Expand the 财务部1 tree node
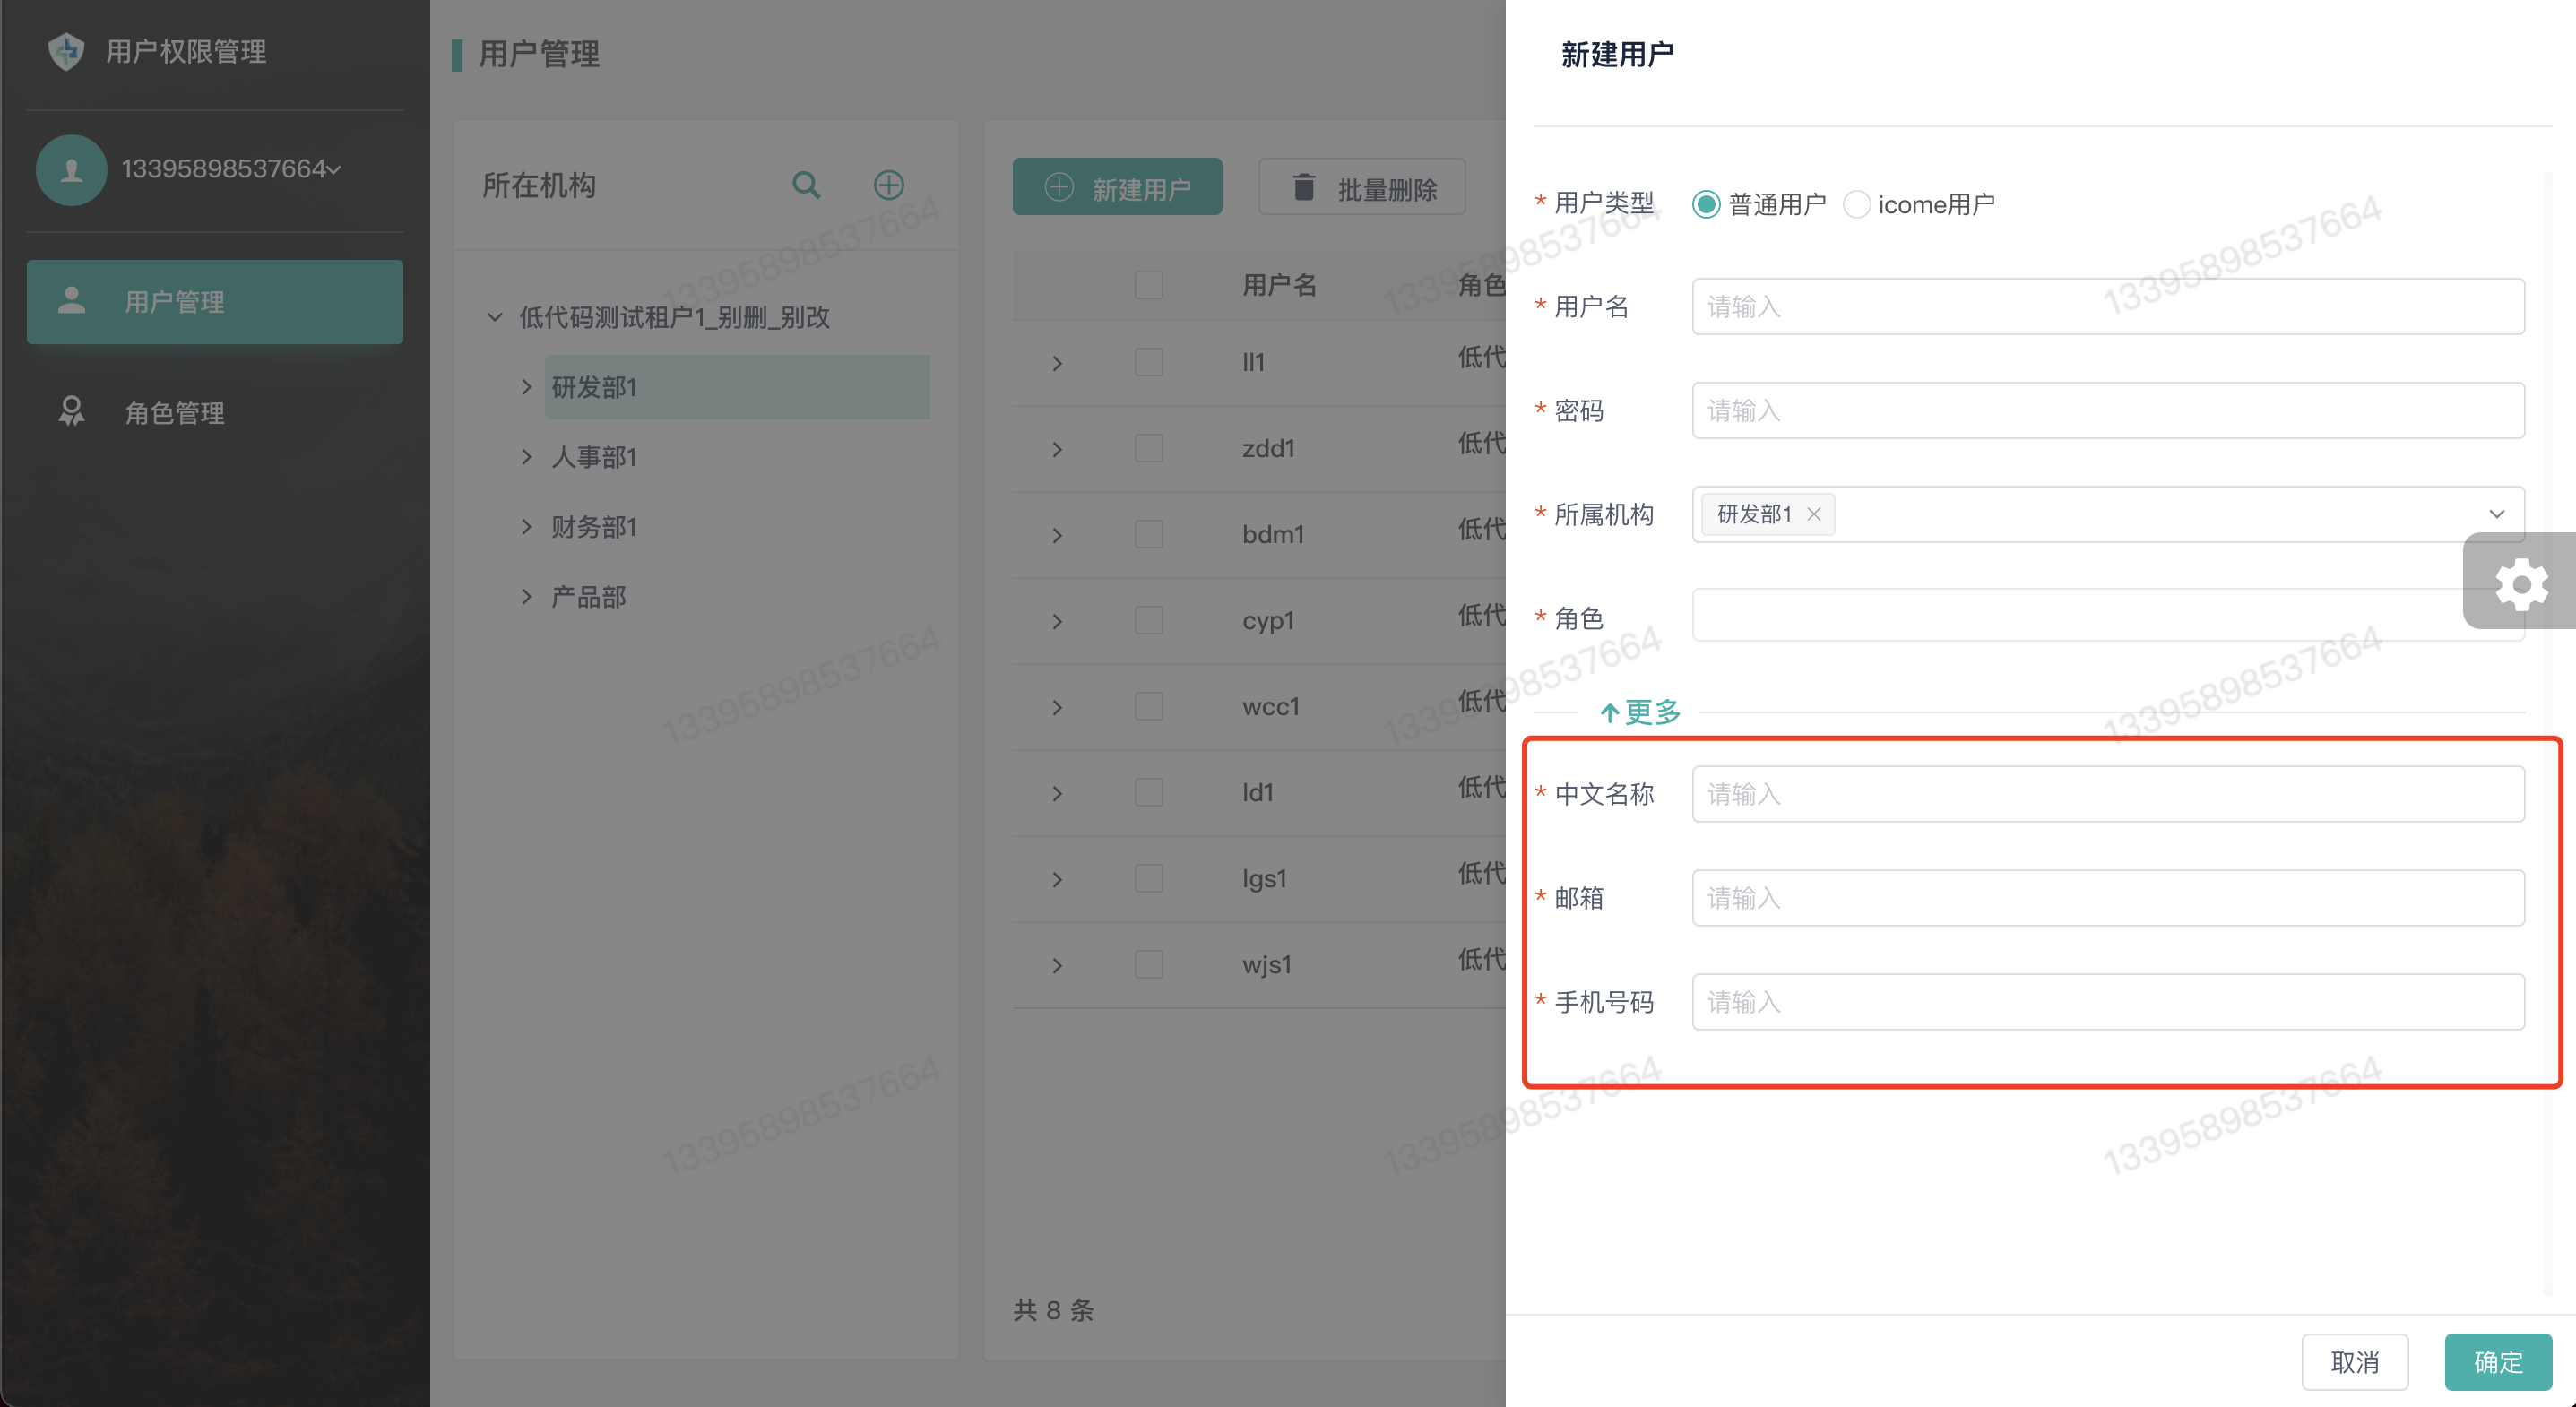 tap(527, 527)
